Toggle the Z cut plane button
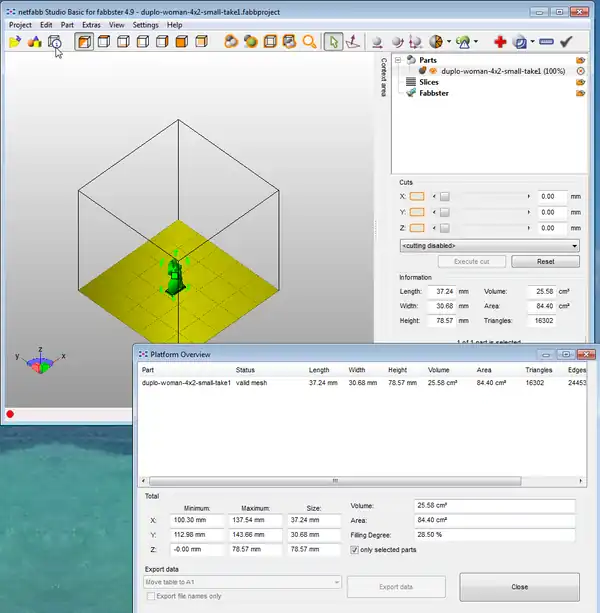Screen dimensions: 600x613 pos(417,229)
